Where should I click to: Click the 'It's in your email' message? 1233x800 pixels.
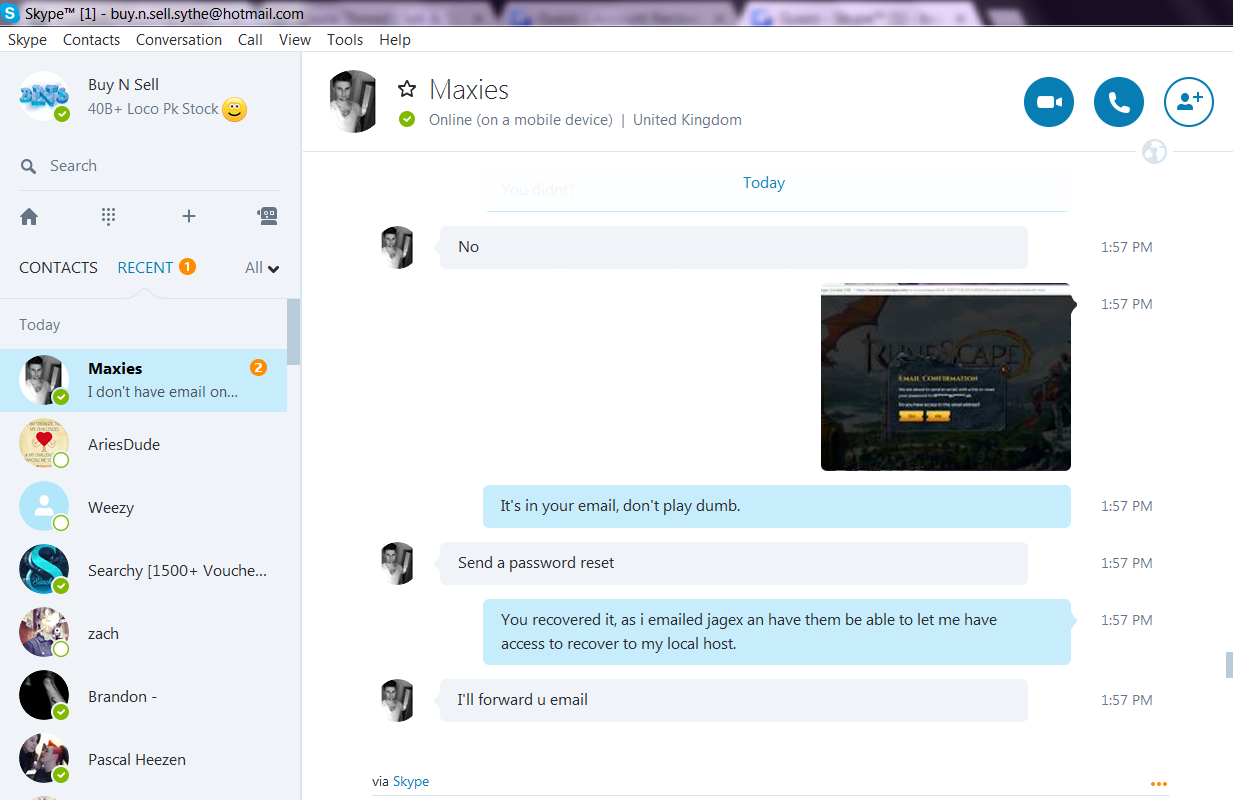point(777,506)
